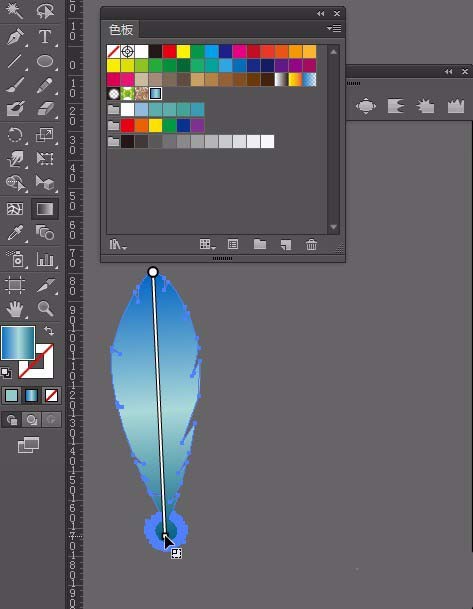
Task: Enable Draw Inside mode
Action: pos(51,420)
